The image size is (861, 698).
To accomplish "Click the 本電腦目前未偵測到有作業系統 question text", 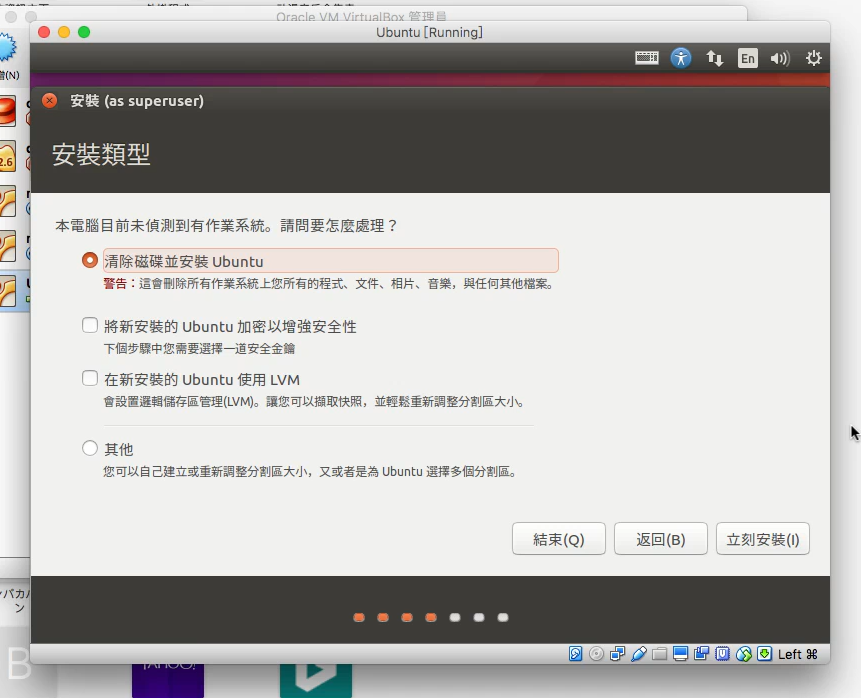I will [x=226, y=226].
